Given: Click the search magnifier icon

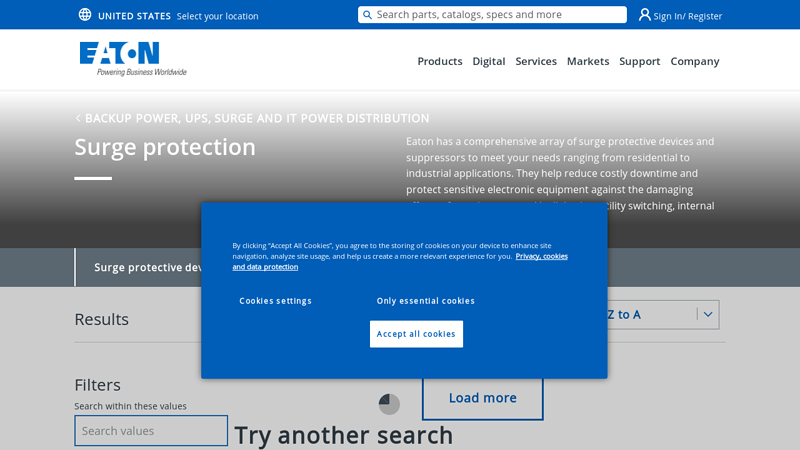Looking at the screenshot, I should click(367, 15).
